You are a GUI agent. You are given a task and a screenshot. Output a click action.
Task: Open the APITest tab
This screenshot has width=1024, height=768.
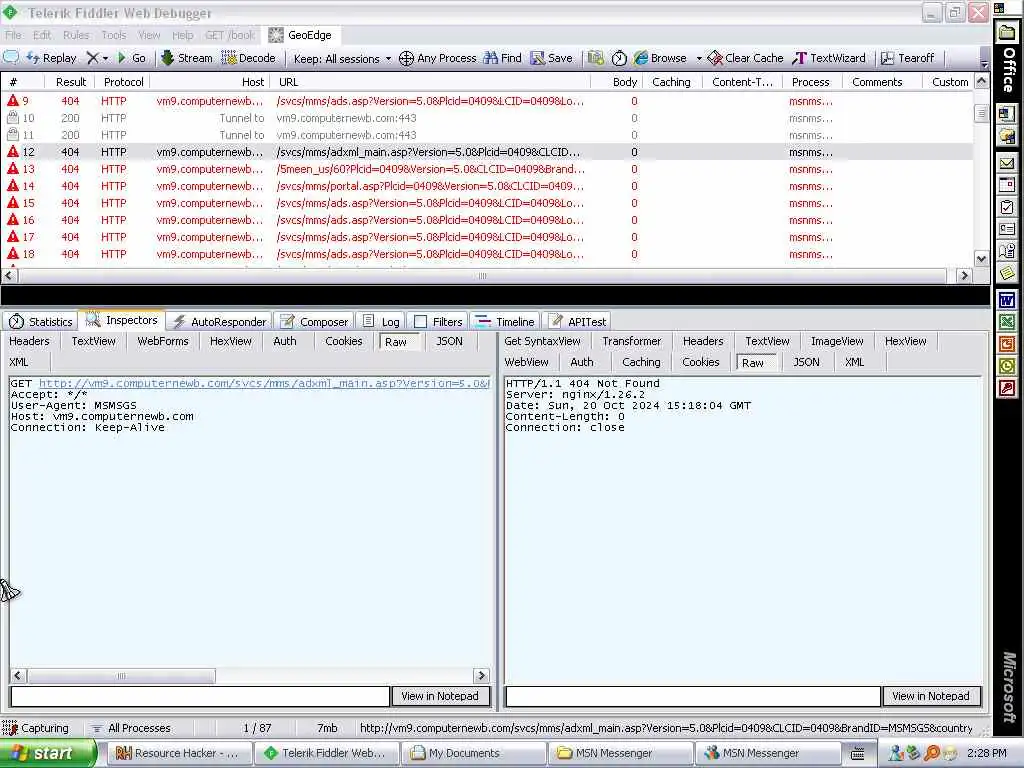point(578,321)
